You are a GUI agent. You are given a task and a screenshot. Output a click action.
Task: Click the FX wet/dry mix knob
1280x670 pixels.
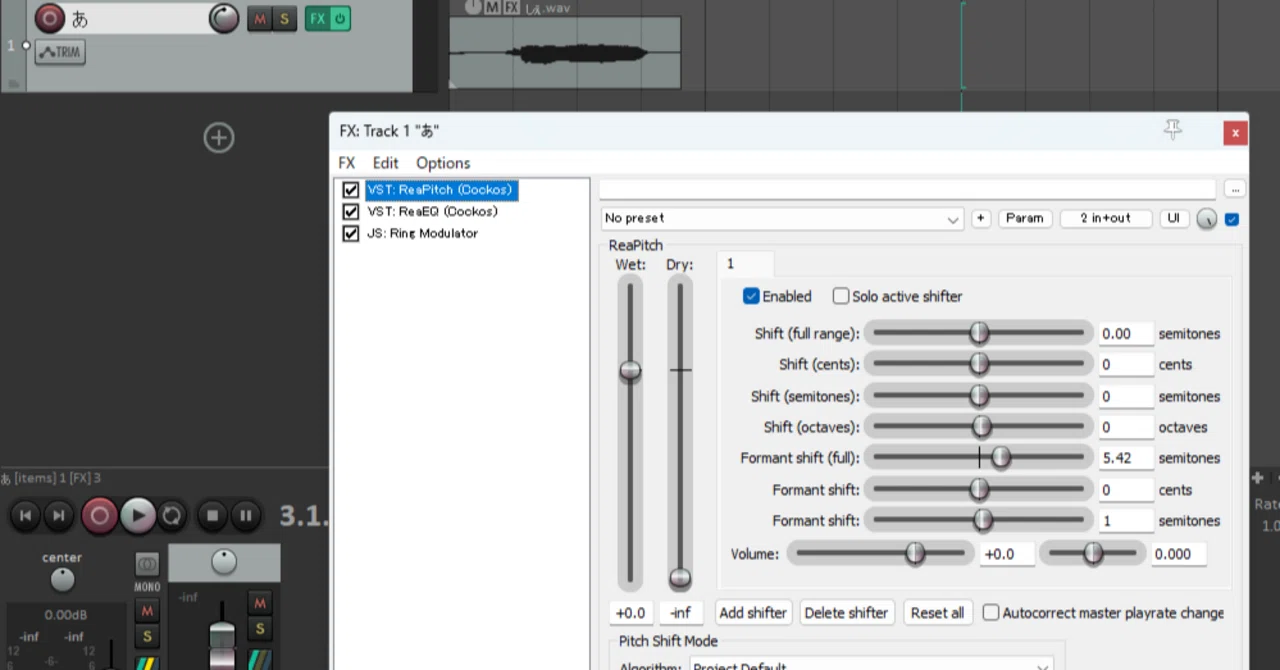click(1207, 219)
